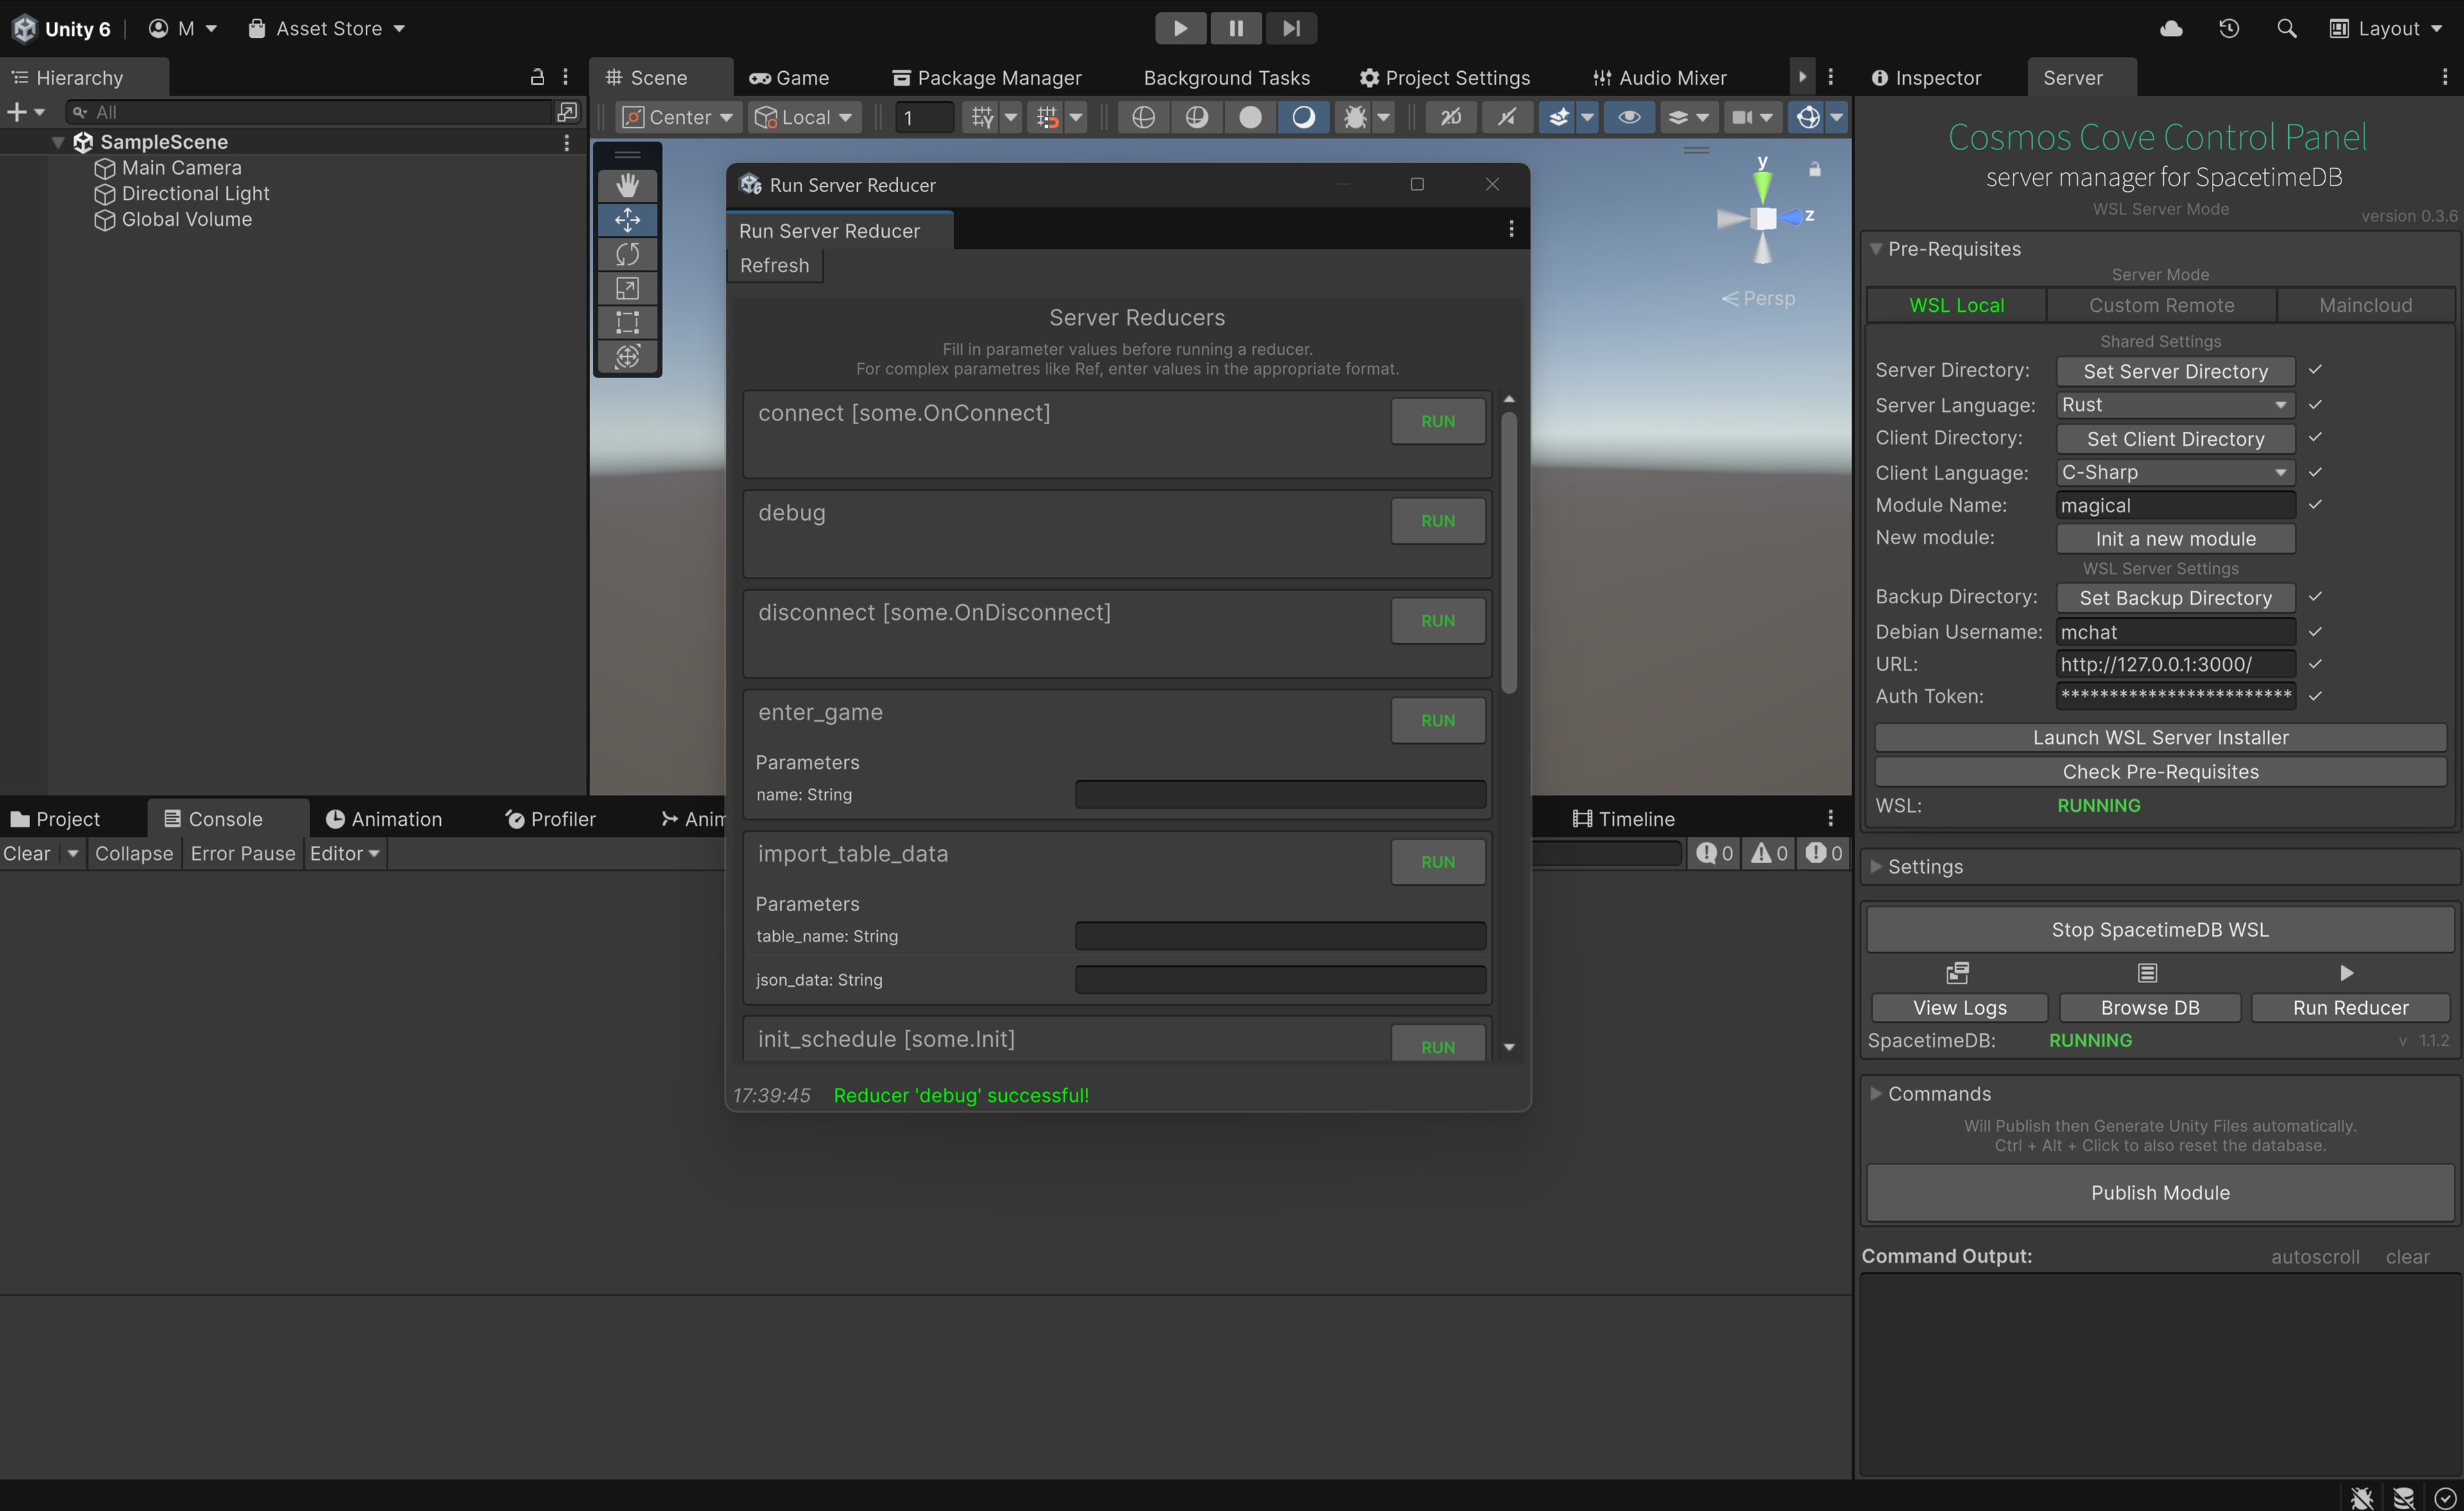Open the Hierarchy add object plus menu
Screen dimensions: 2464x1511
(x=25, y=112)
